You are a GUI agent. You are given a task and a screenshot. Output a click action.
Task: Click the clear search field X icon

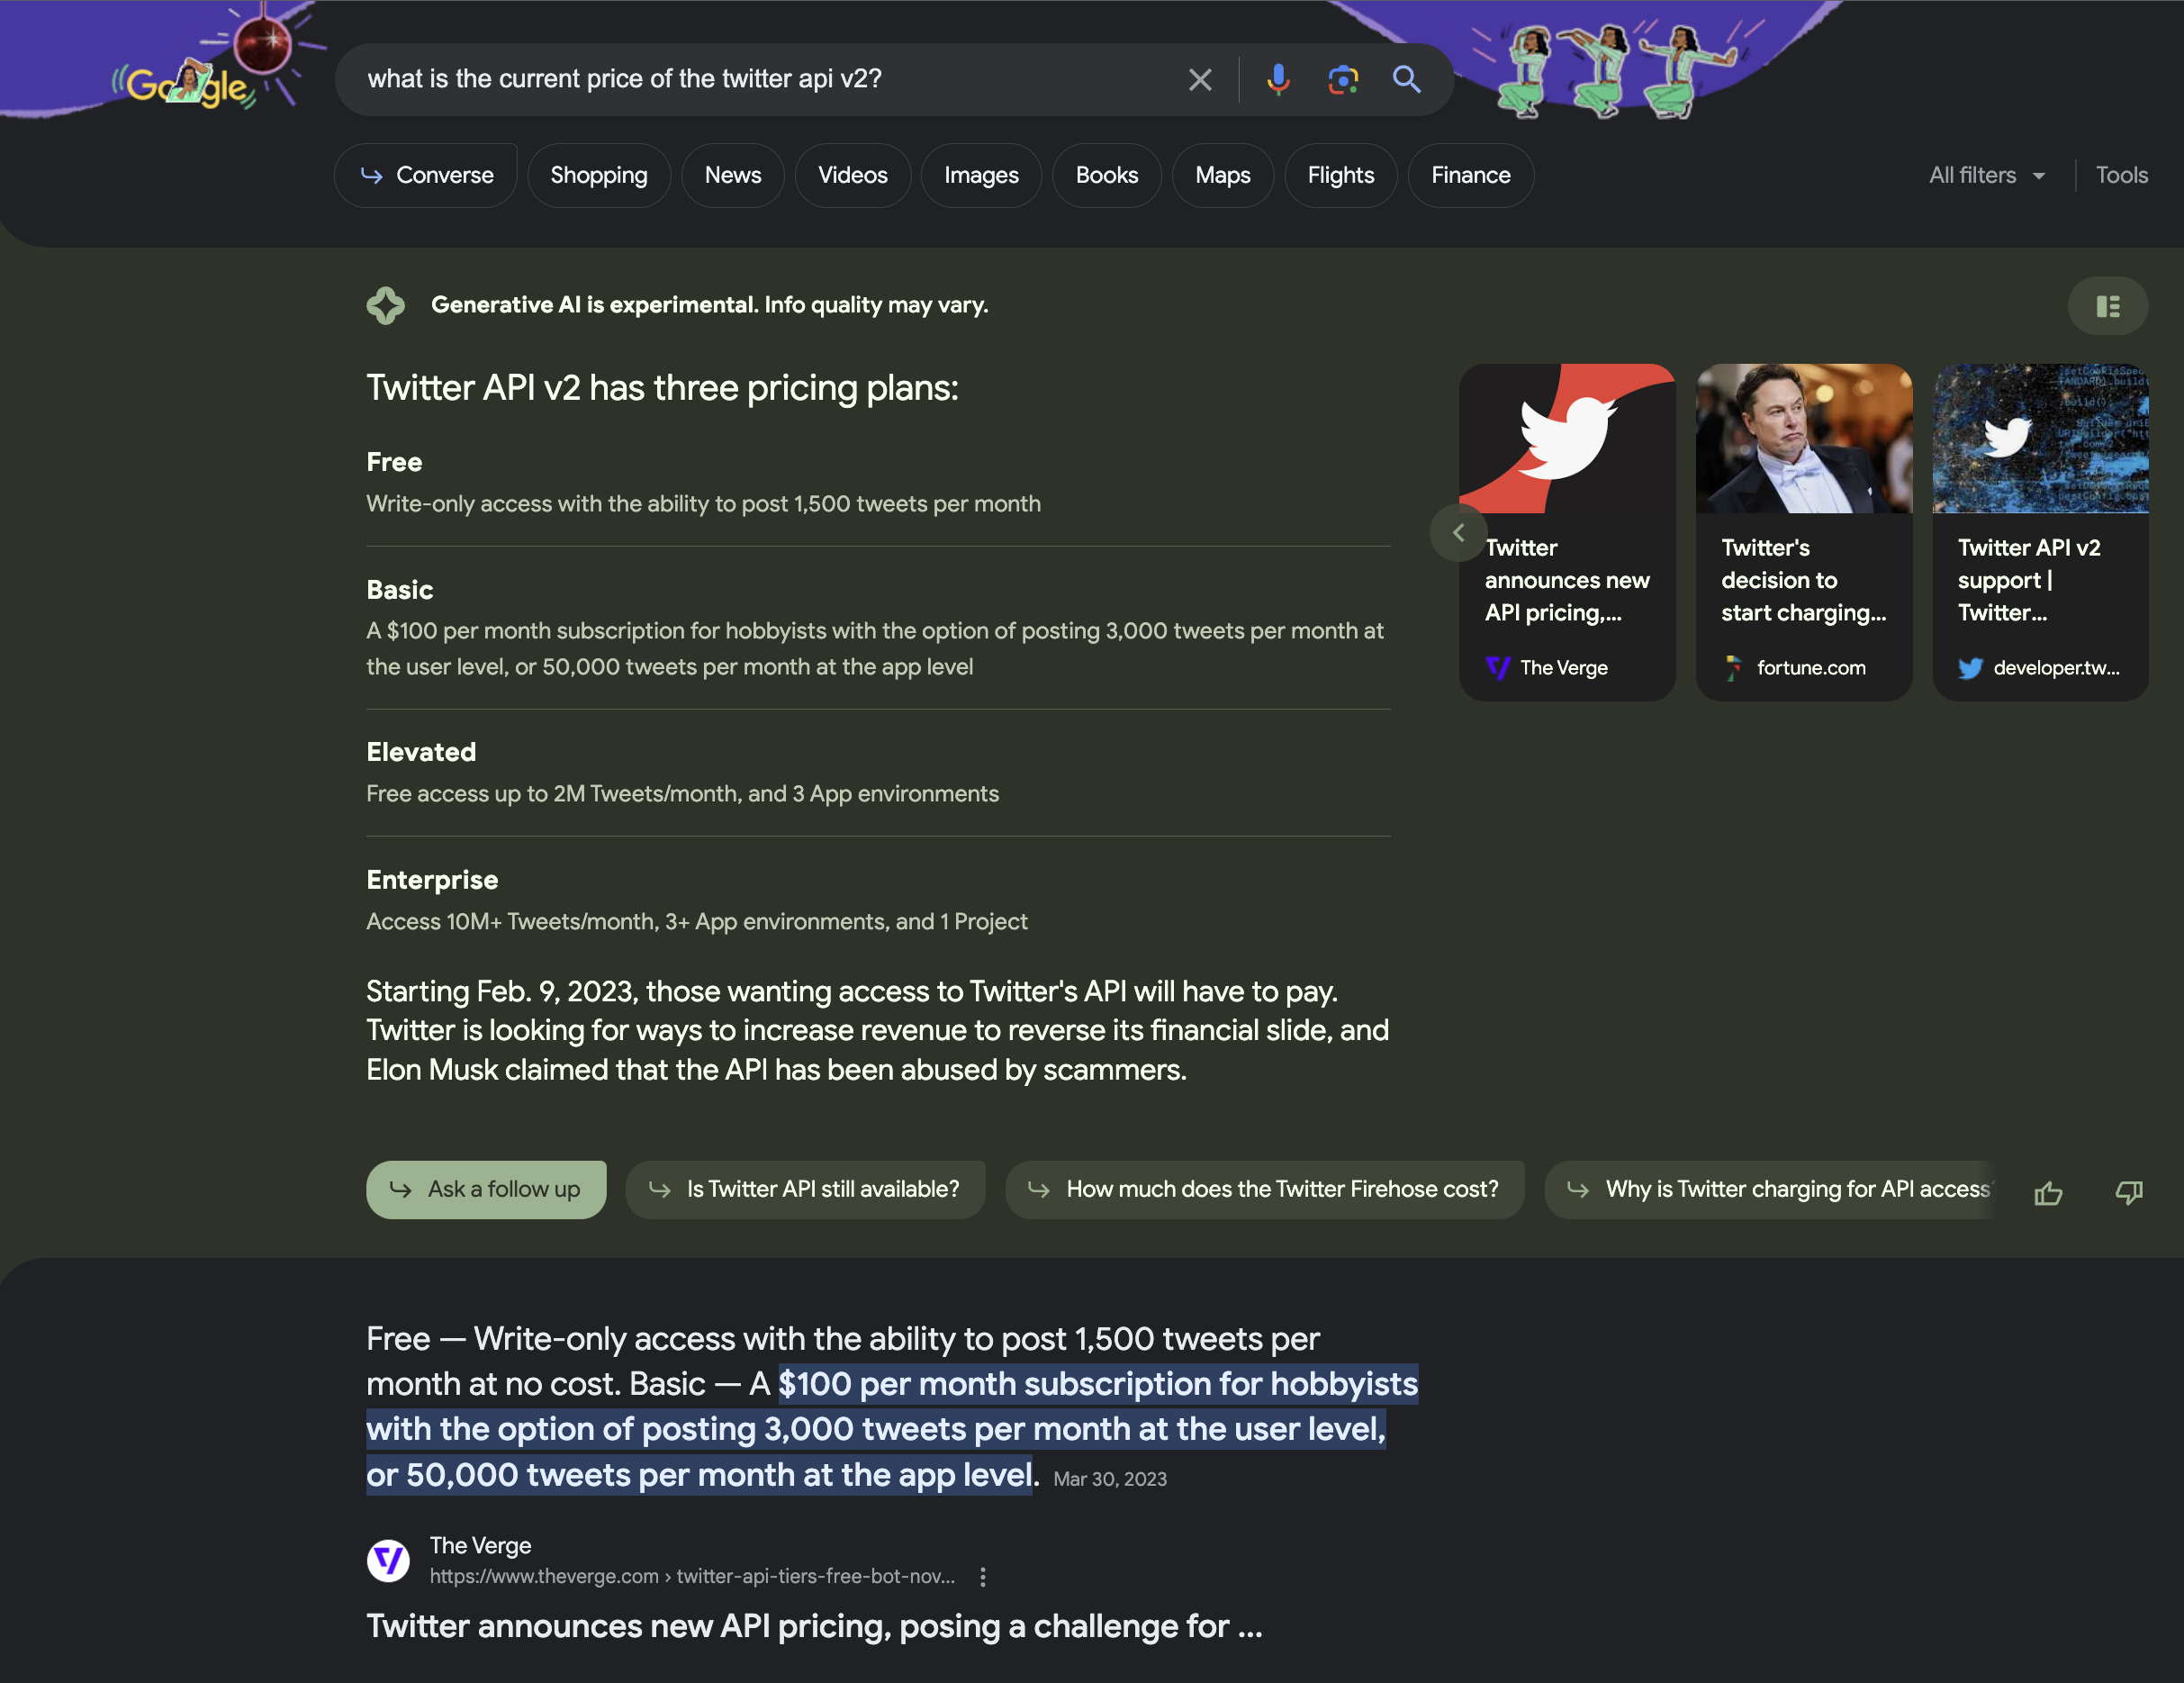[1198, 77]
